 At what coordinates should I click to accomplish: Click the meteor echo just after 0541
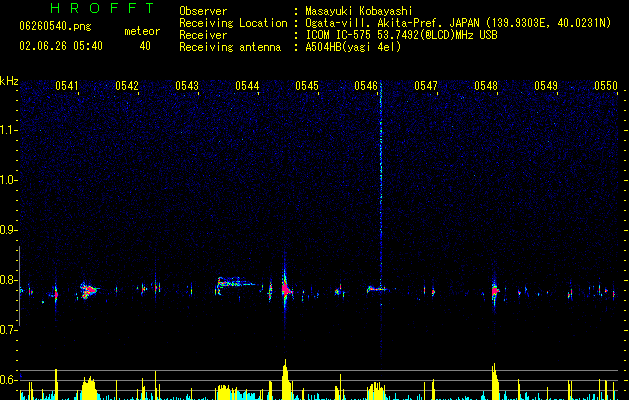(x=88, y=290)
